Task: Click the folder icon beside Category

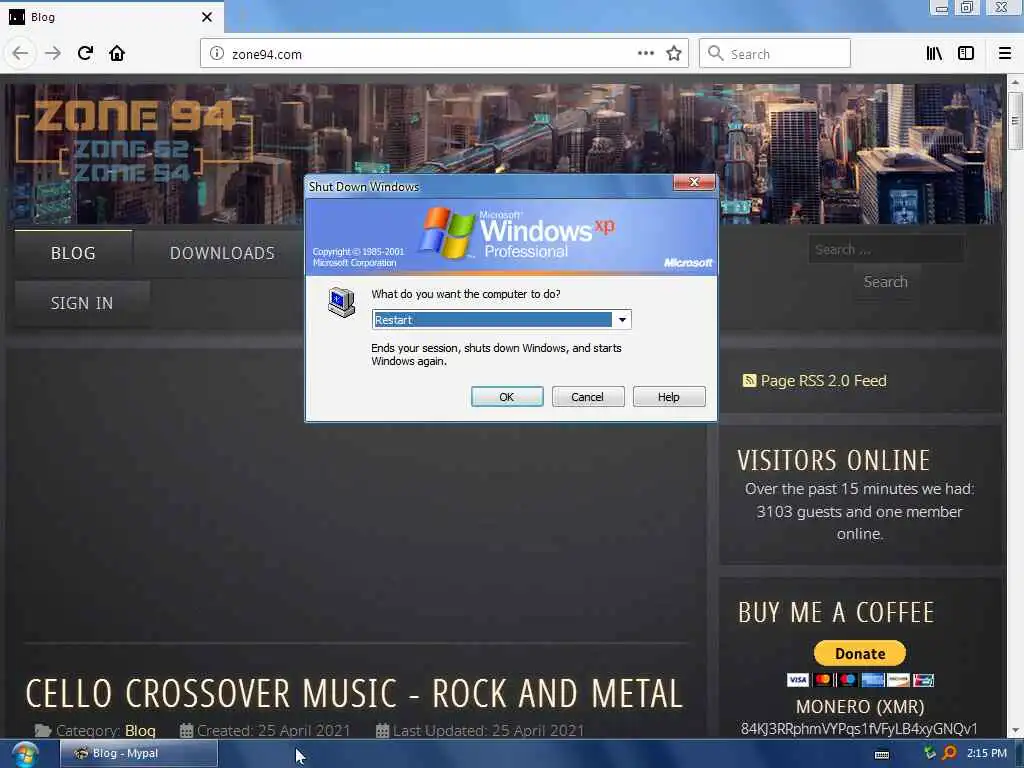Action: (43, 731)
